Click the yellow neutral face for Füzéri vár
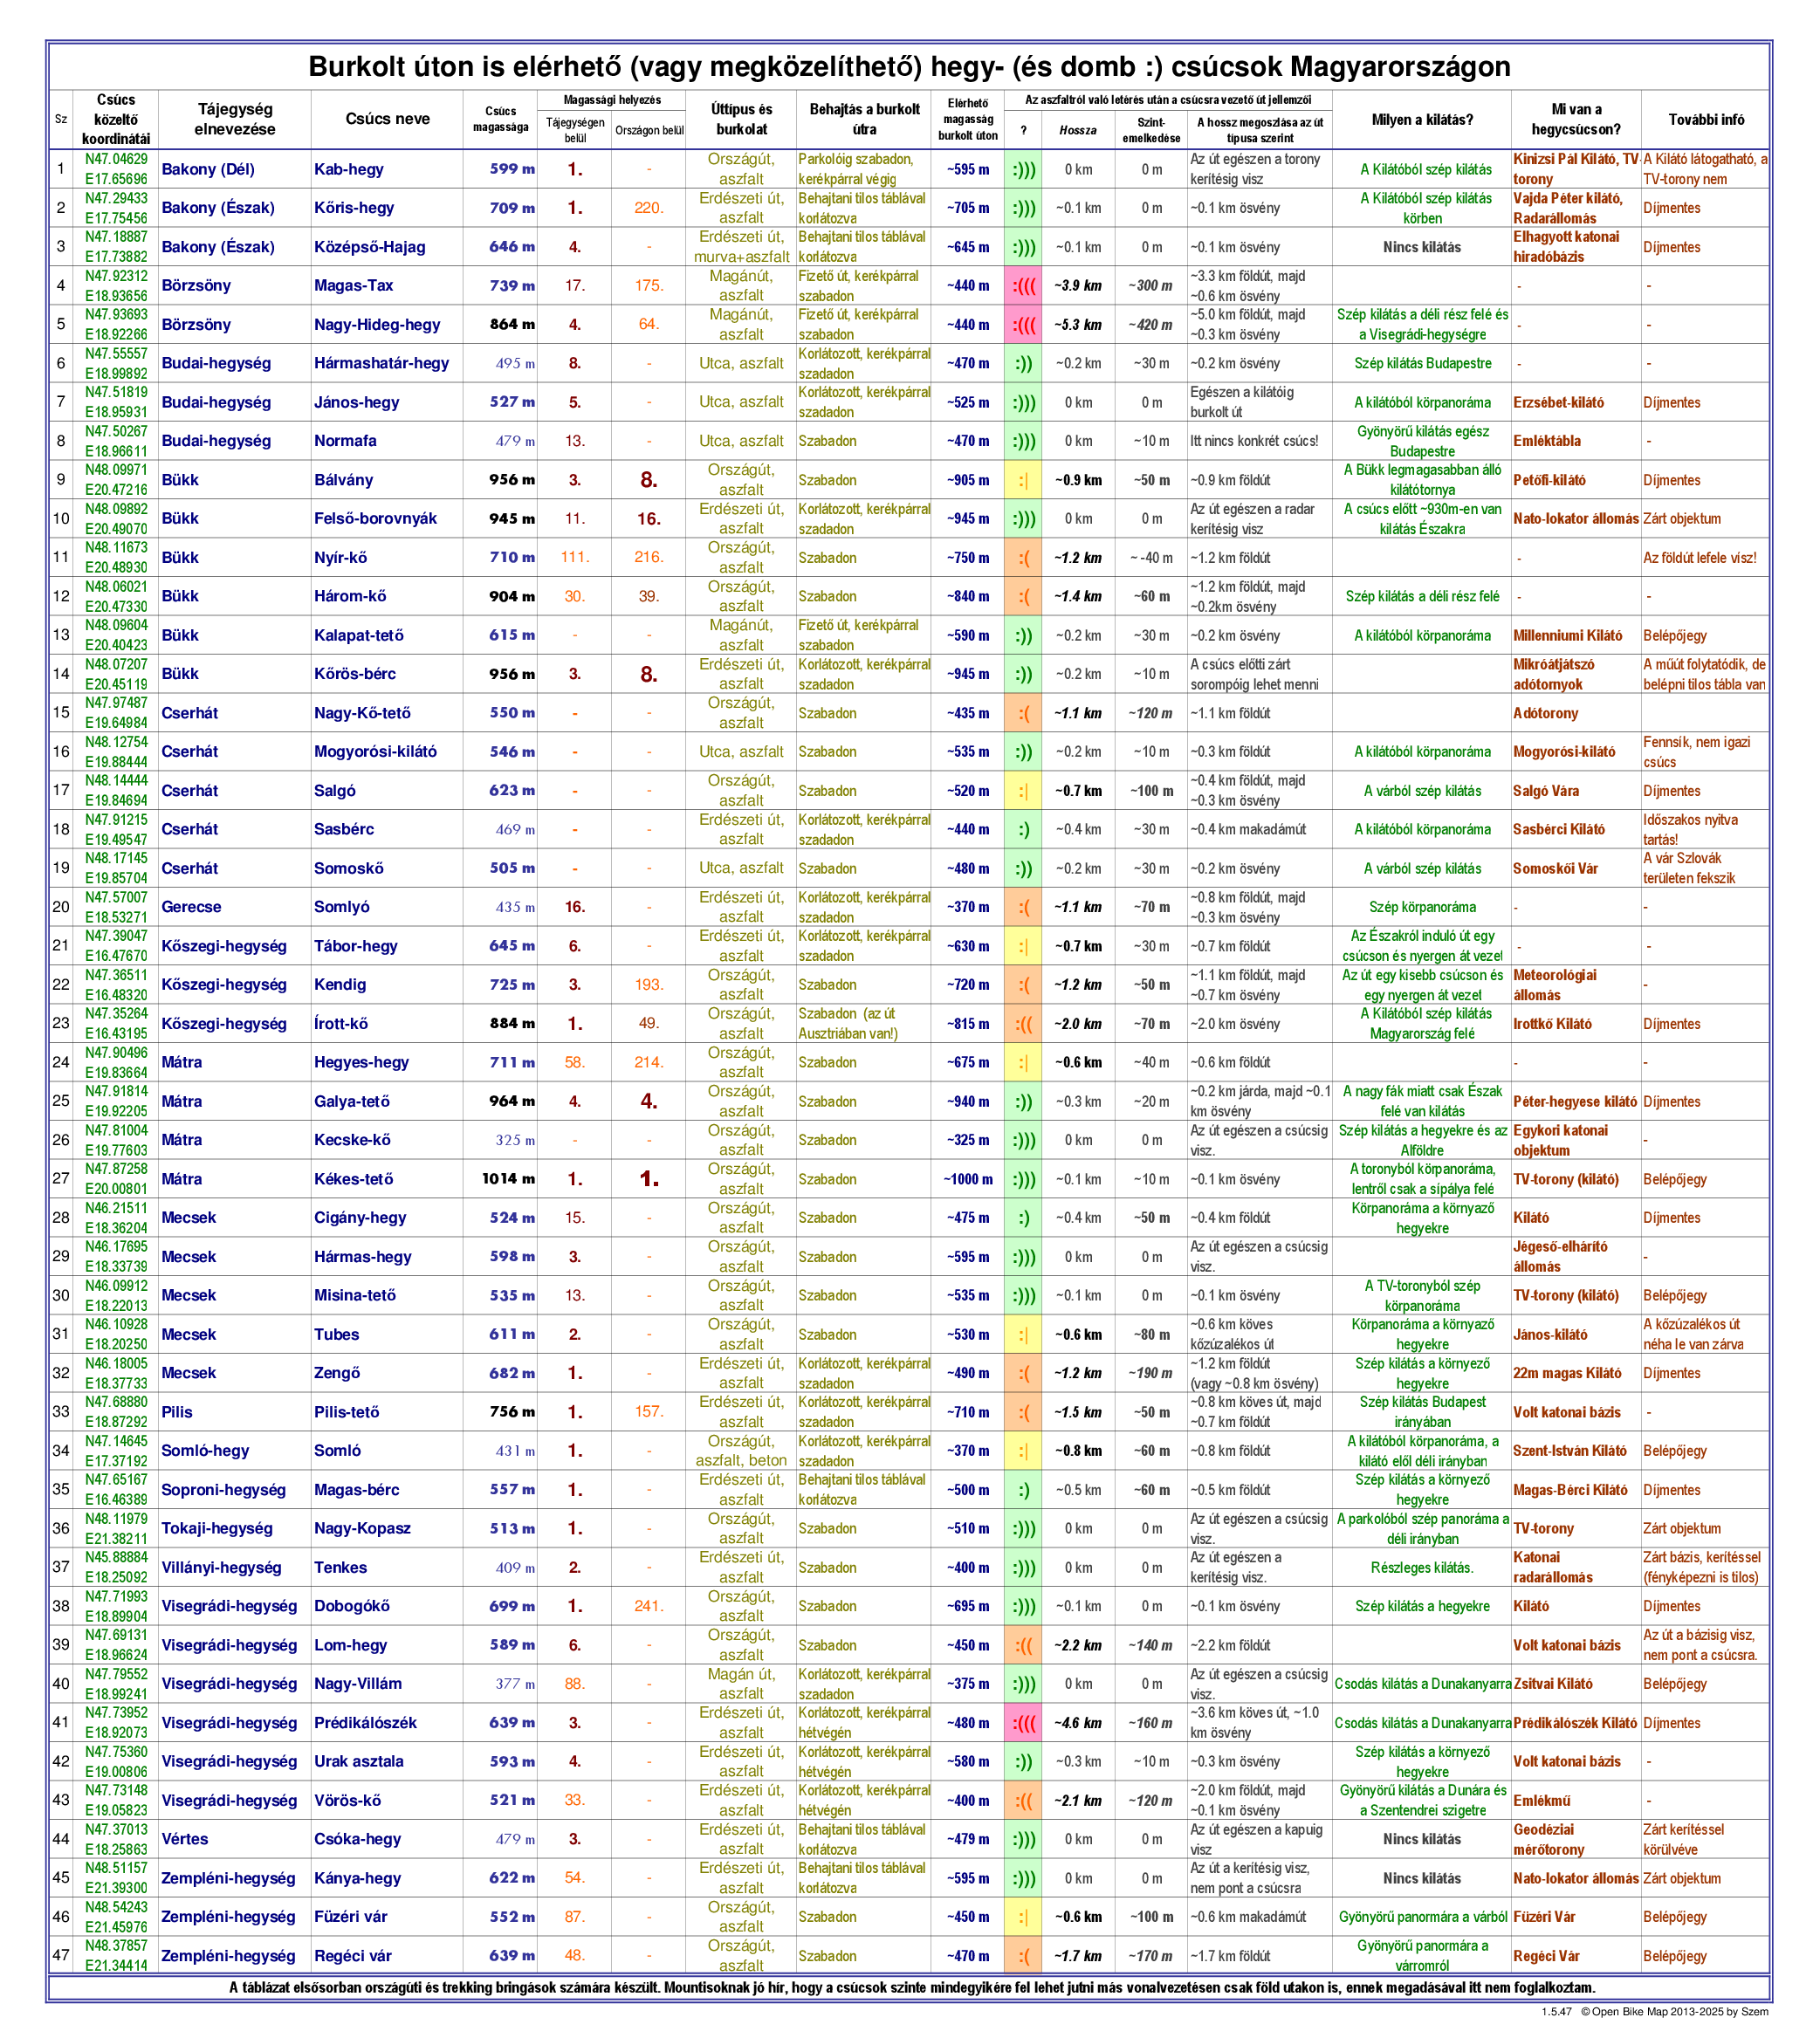The height and width of the screenshot is (2038, 1820). coord(1023,1917)
